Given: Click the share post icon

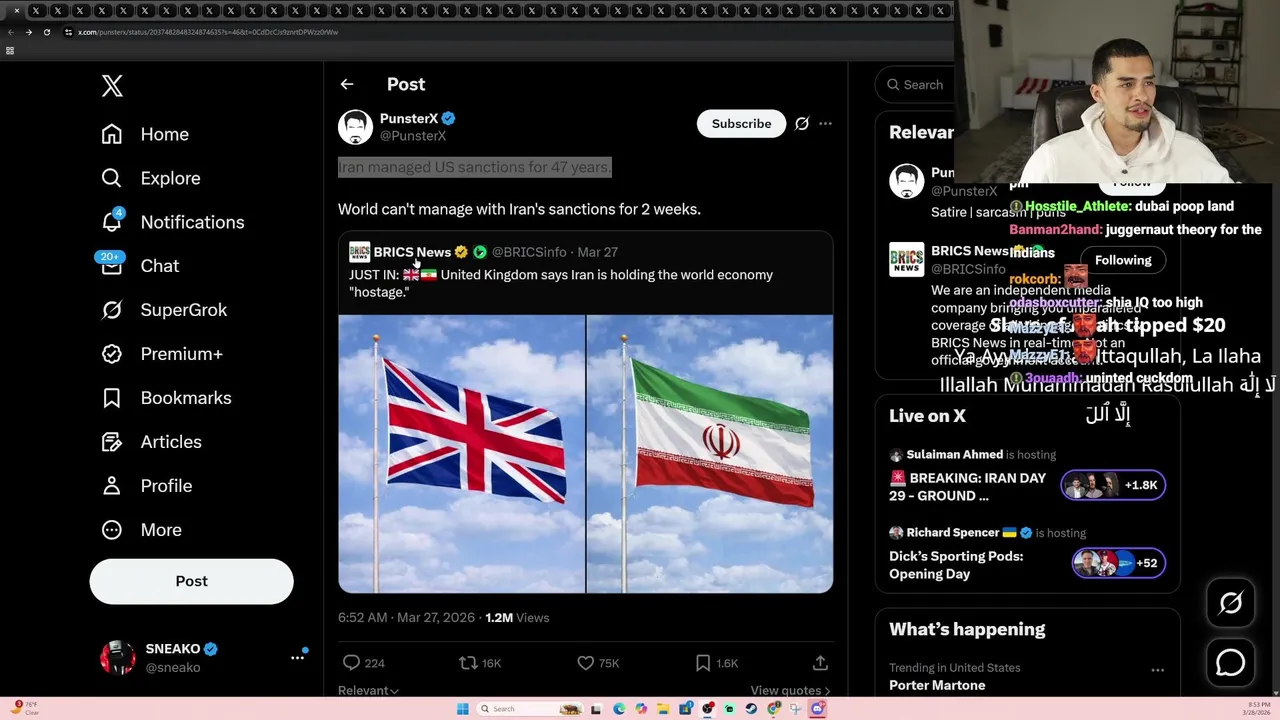Looking at the screenshot, I should click(x=820, y=663).
